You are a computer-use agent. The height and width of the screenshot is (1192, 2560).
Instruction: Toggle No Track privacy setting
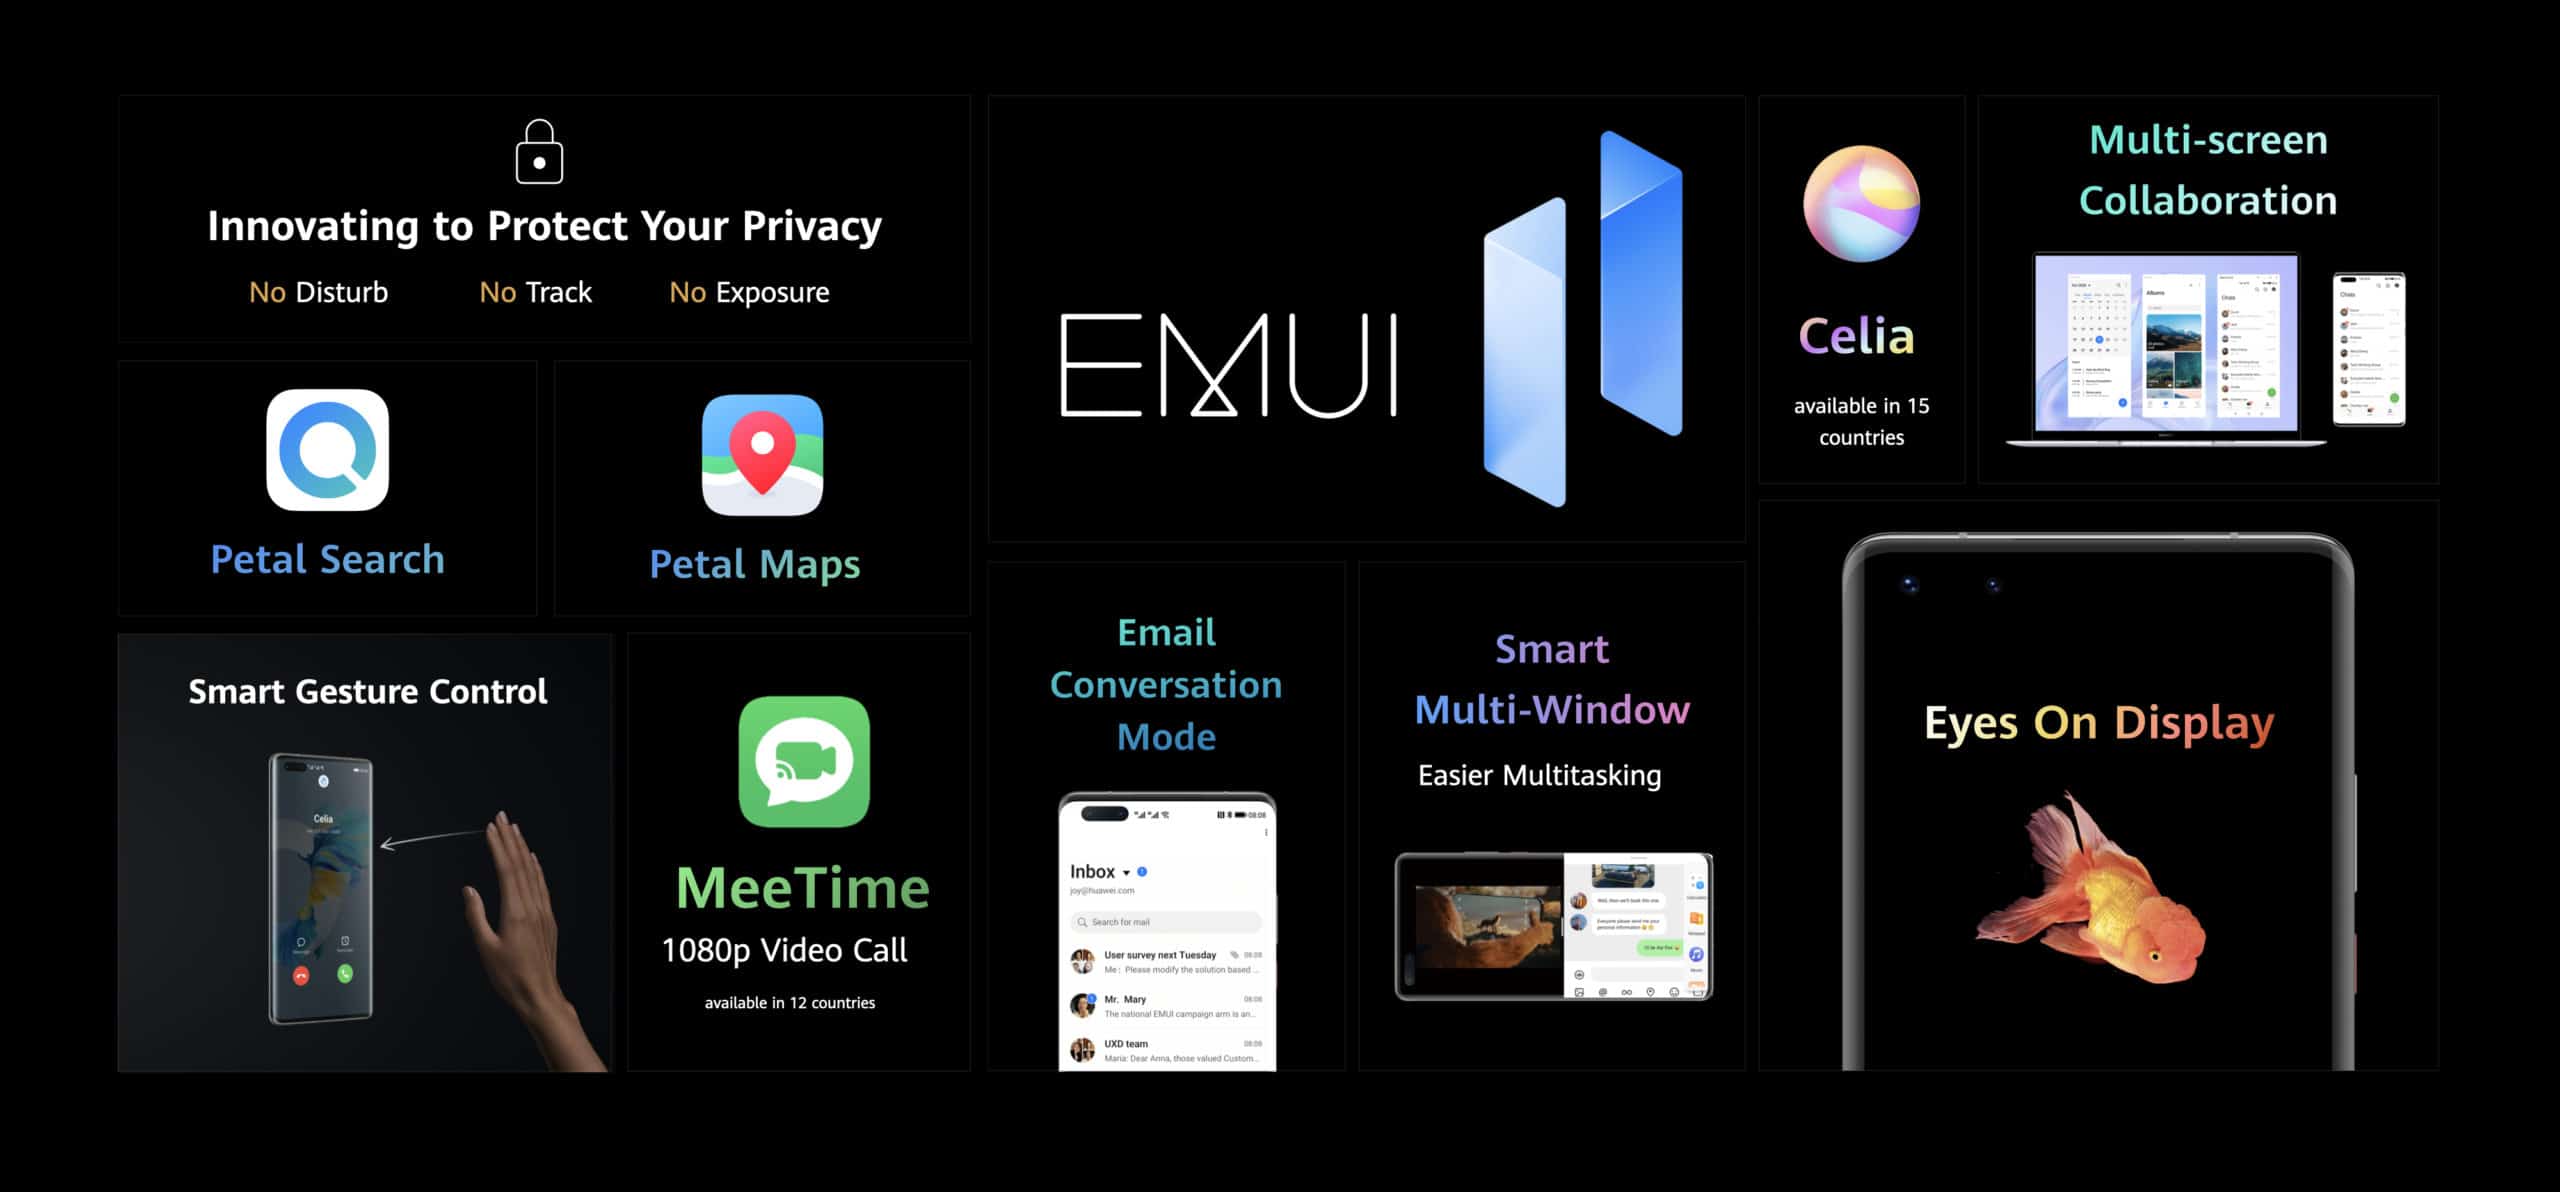point(534,294)
